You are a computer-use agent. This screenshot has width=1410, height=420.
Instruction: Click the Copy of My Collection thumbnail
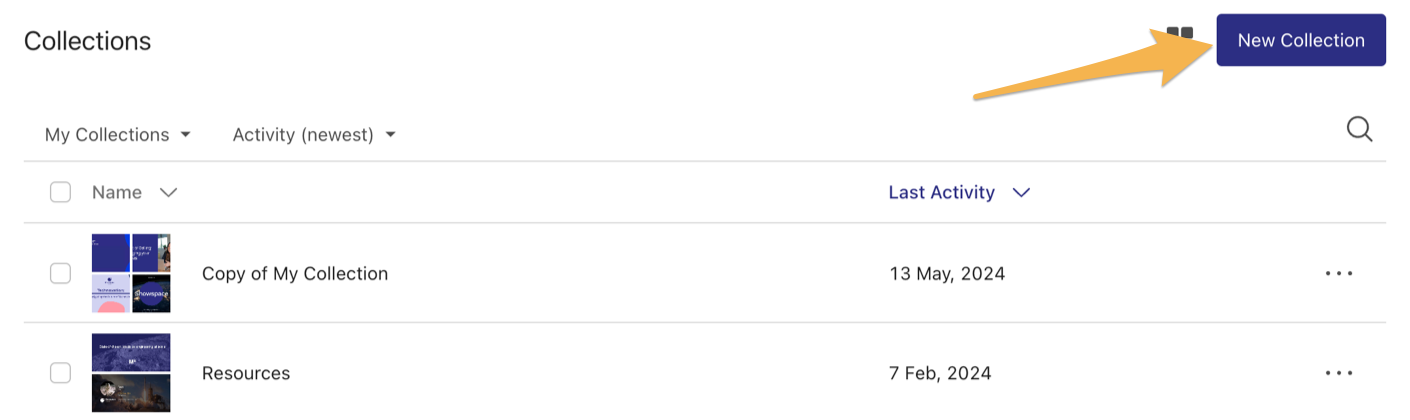click(x=131, y=273)
